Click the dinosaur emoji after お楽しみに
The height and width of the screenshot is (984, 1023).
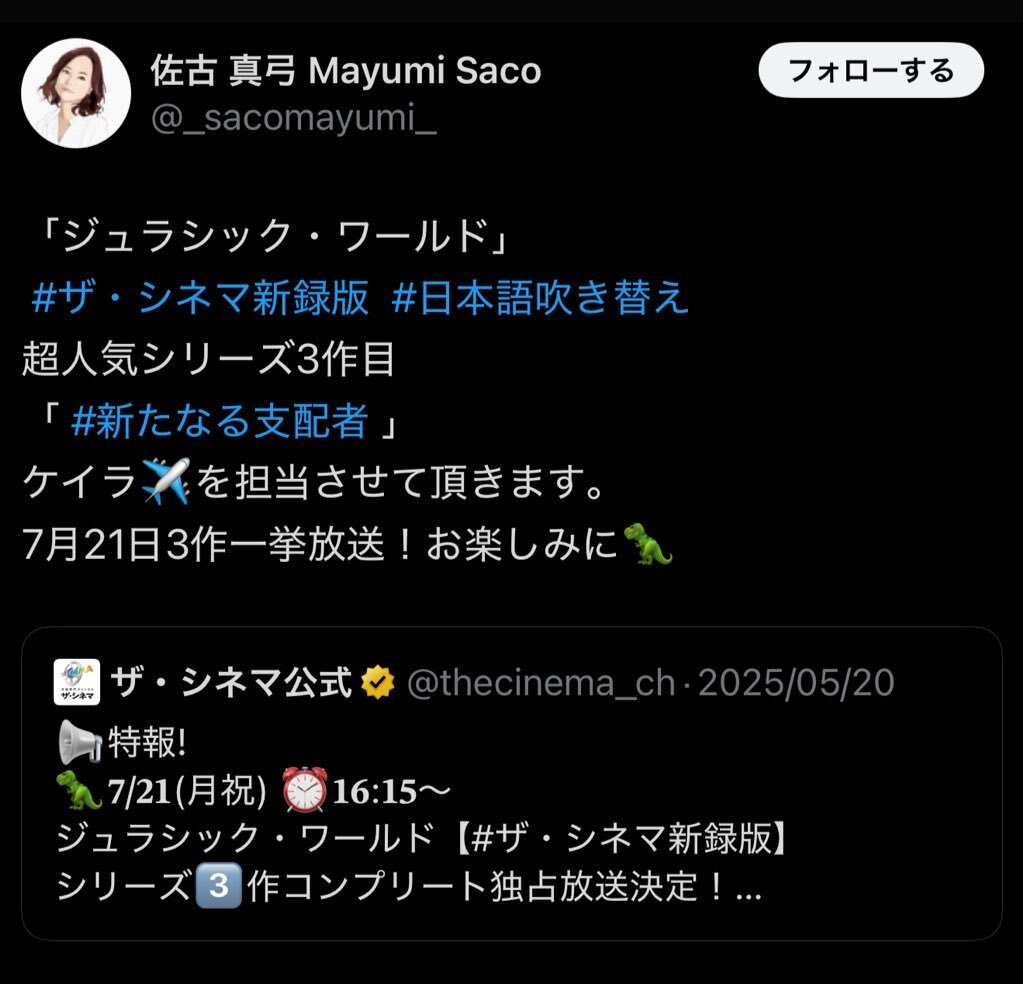click(x=648, y=543)
